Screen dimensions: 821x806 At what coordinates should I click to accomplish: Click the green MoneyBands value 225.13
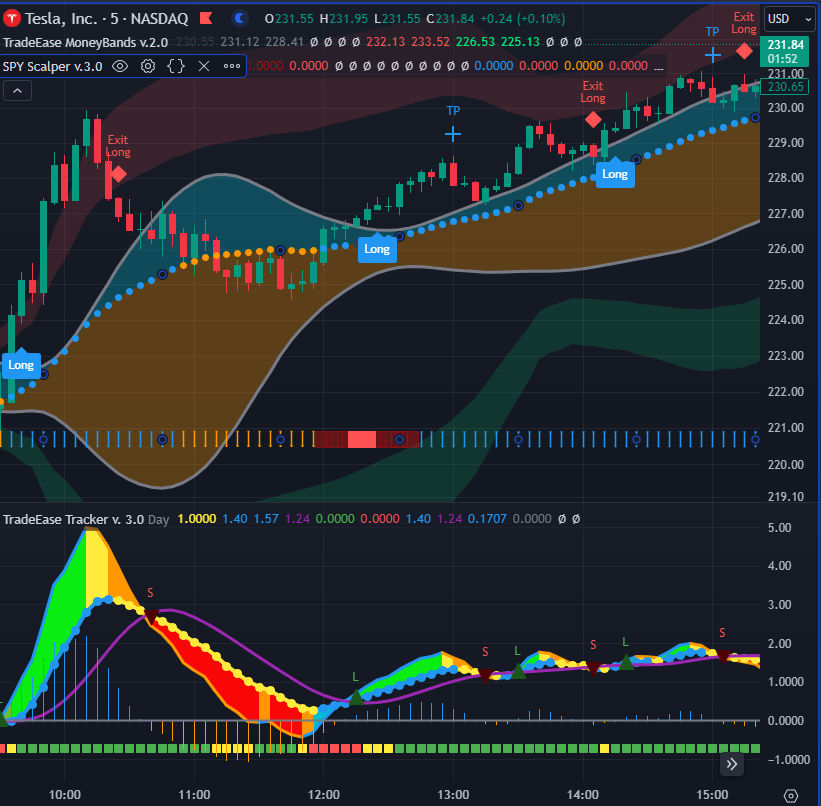click(520, 42)
